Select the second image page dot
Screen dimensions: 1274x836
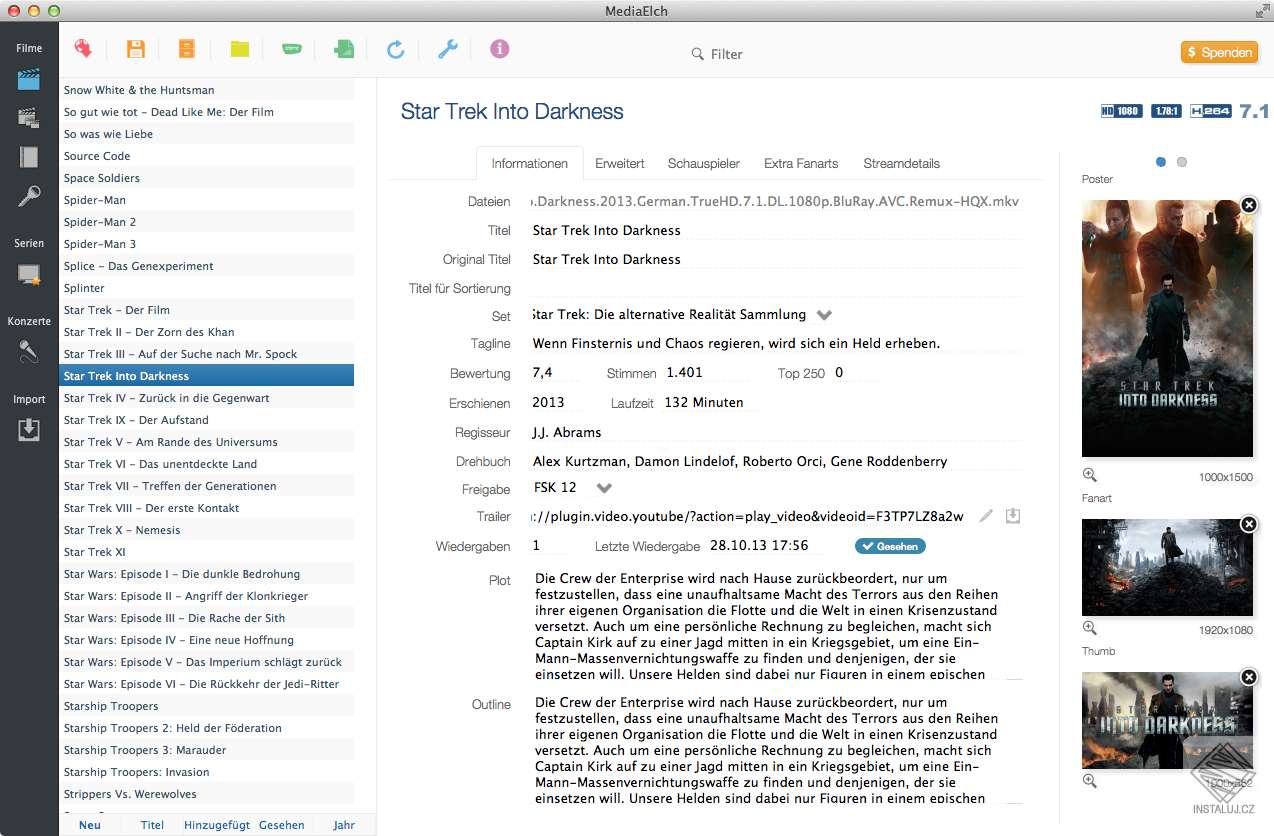tap(1182, 162)
